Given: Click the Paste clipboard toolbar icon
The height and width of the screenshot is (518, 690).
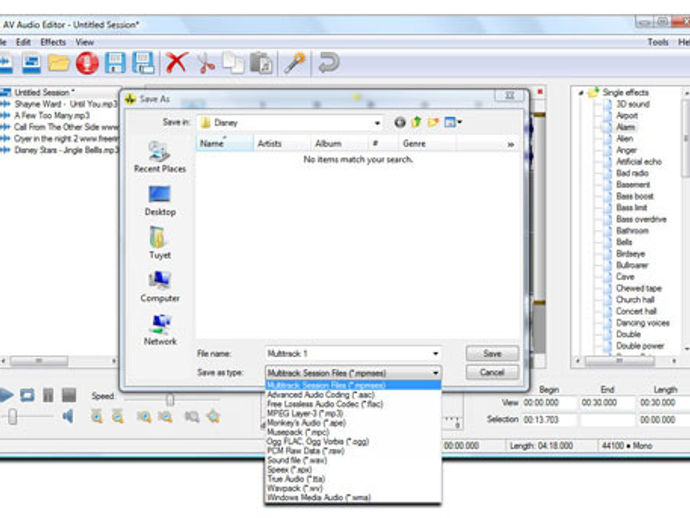Looking at the screenshot, I should click(261, 63).
